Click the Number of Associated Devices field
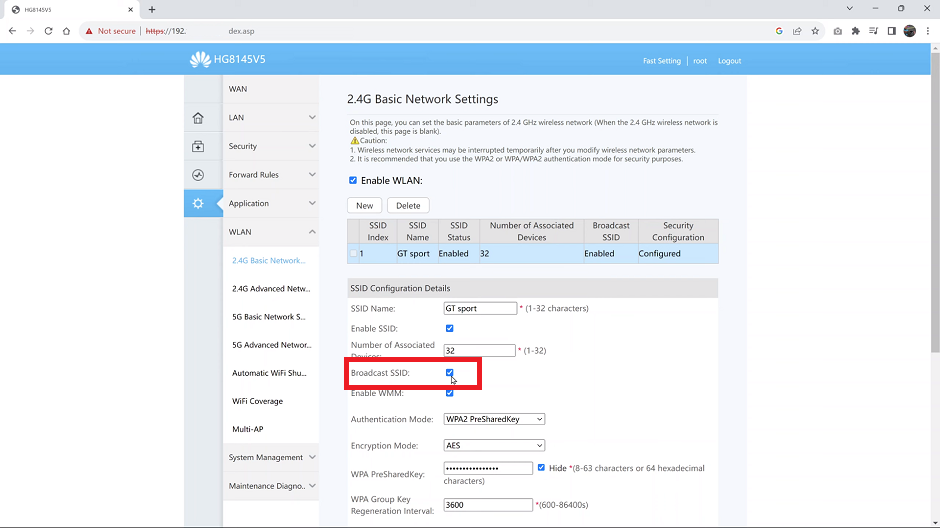The image size is (940, 528). 480,351
